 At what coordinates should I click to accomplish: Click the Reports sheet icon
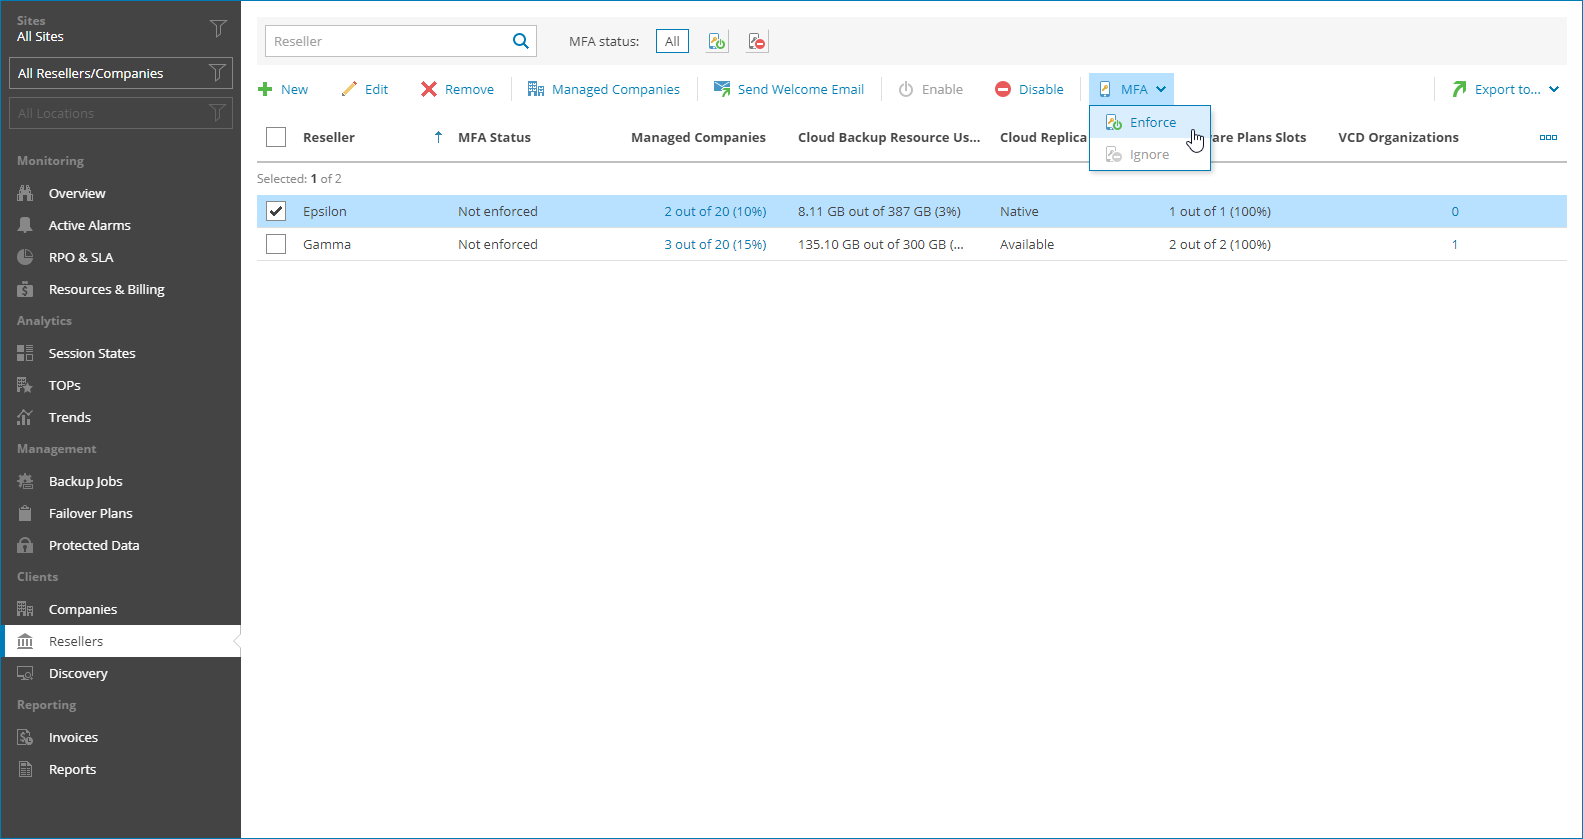pos(25,769)
